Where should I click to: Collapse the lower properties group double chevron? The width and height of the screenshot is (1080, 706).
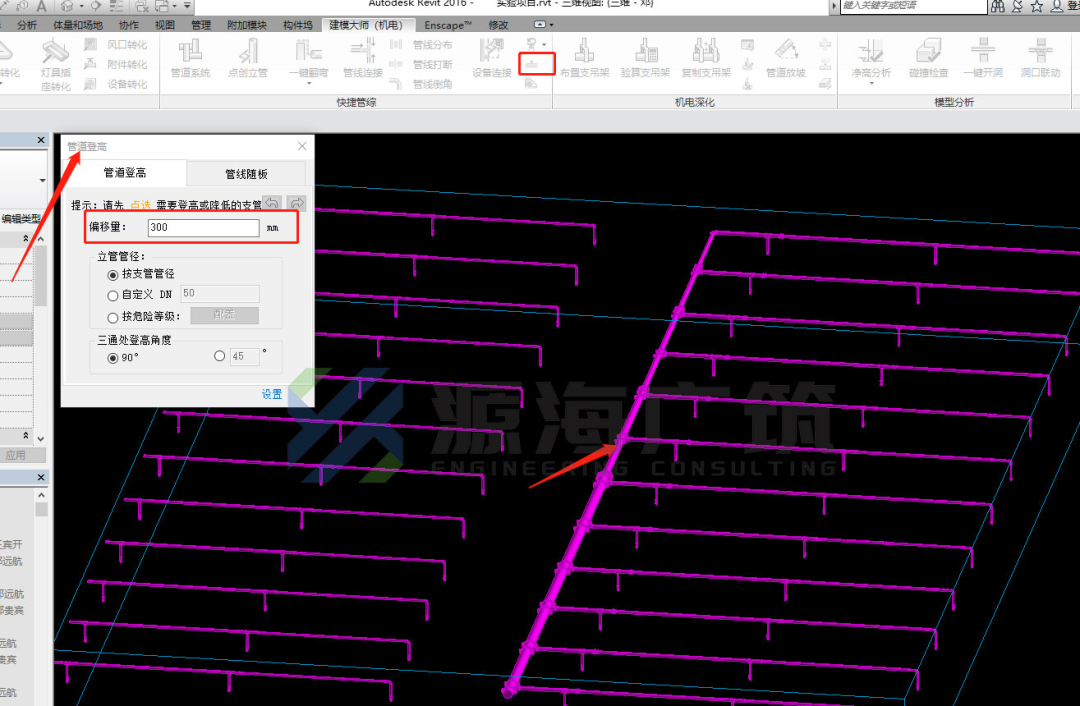(25, 435)
